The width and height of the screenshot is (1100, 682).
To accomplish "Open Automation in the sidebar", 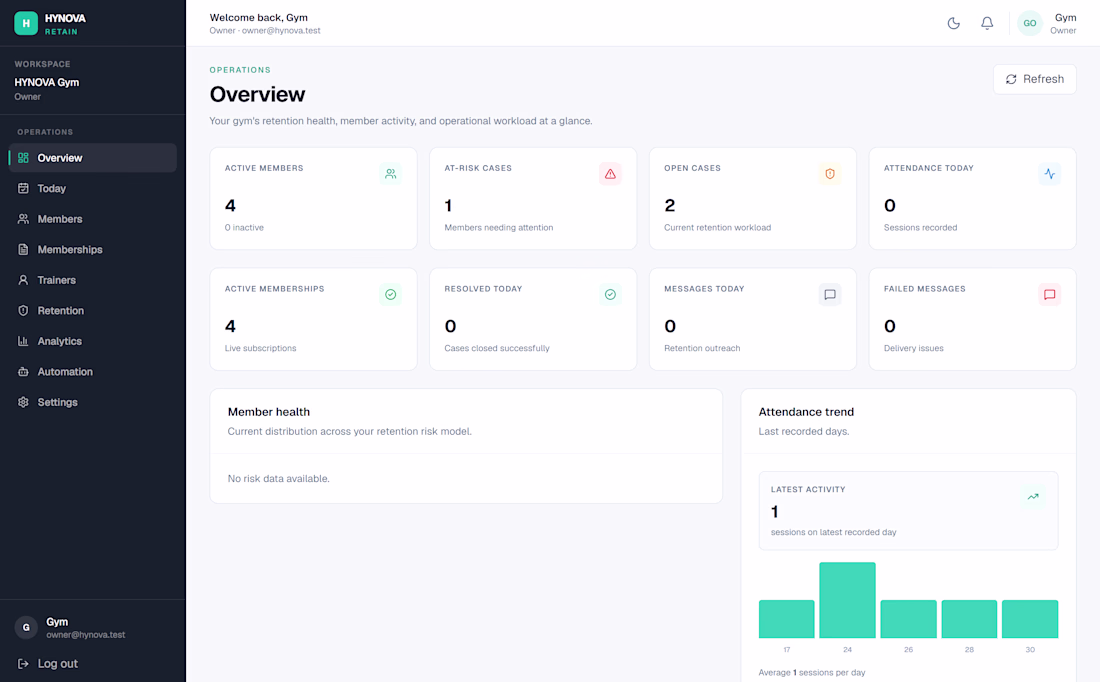I will point(93,372).
